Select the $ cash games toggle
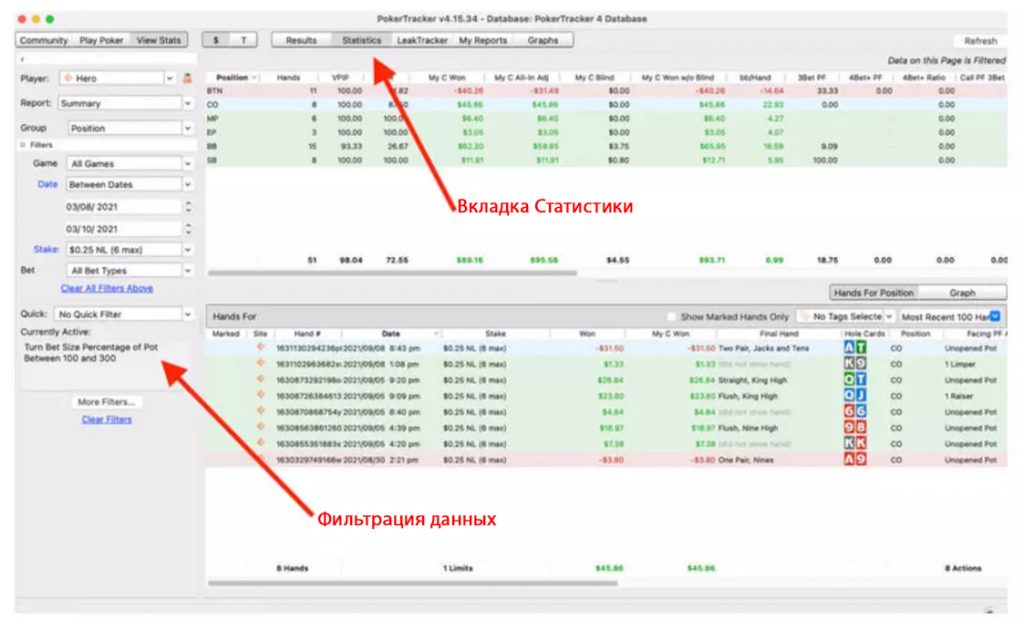This screenshot has height=621, width=1024. [x=216, y=40]
